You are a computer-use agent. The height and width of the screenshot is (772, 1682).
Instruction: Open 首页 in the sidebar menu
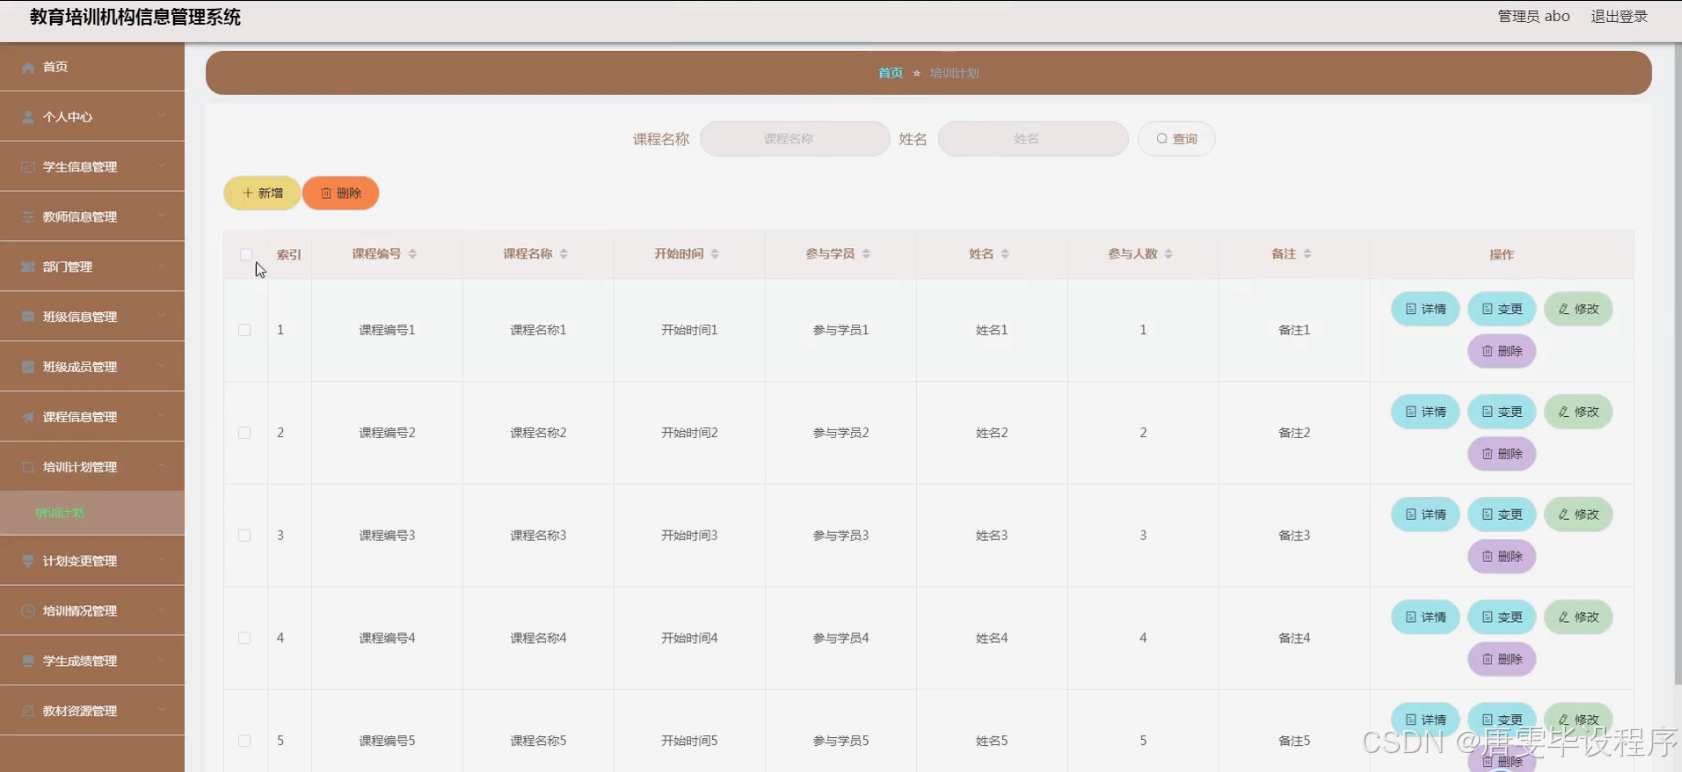92,67
